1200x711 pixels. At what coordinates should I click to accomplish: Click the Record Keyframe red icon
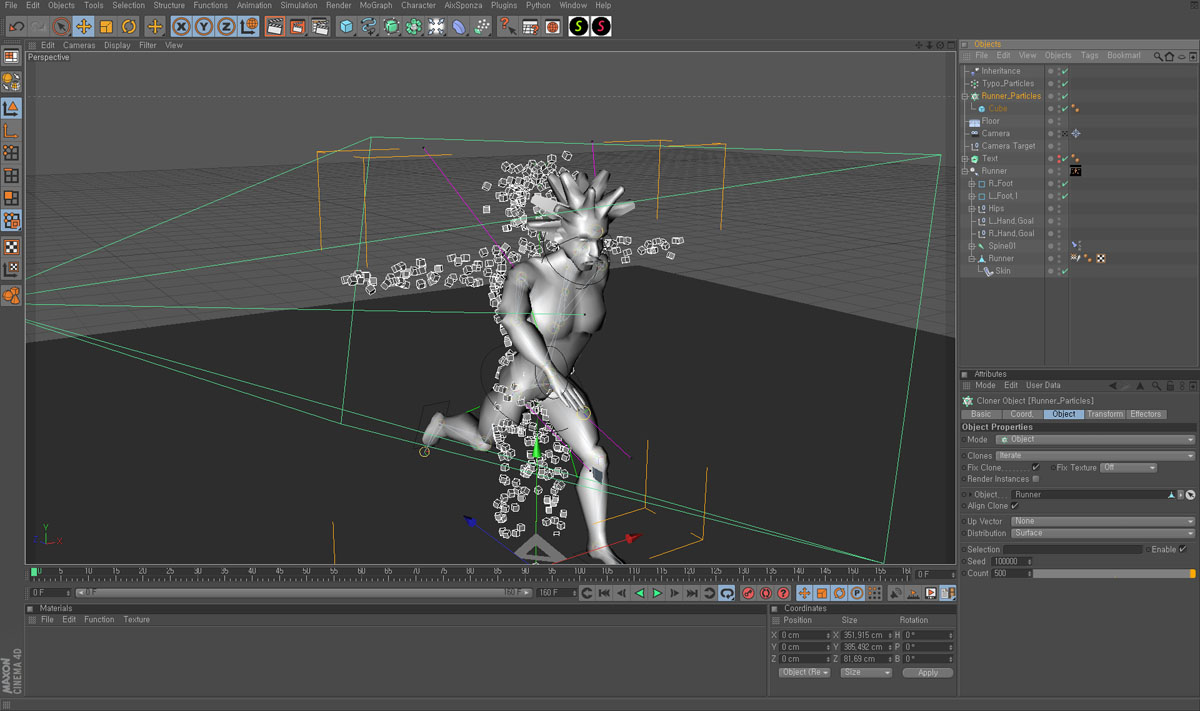pos(748,594)
